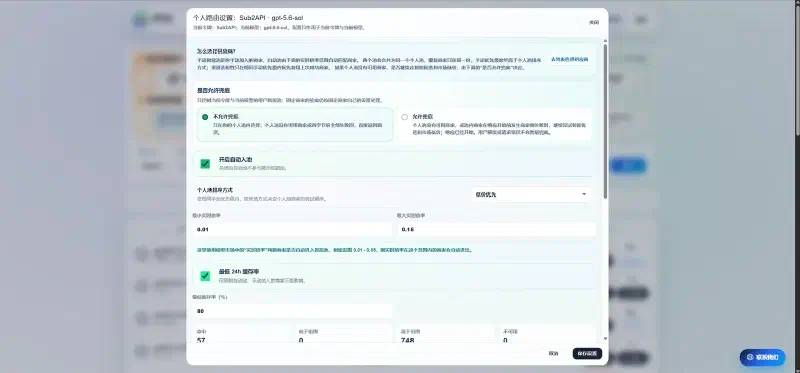
Task: Open the blue customer service chat button
Action: pos(763,357)
